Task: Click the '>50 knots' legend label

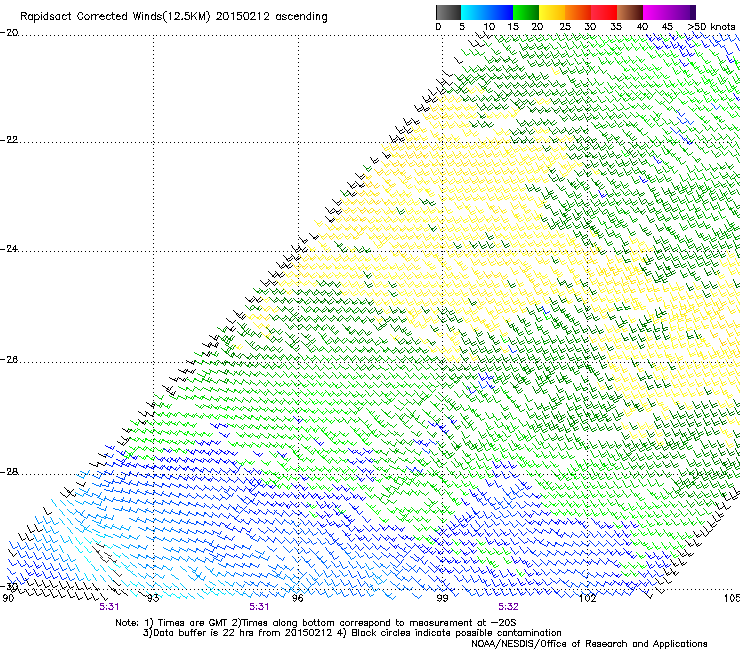Action: click(711, 27)
